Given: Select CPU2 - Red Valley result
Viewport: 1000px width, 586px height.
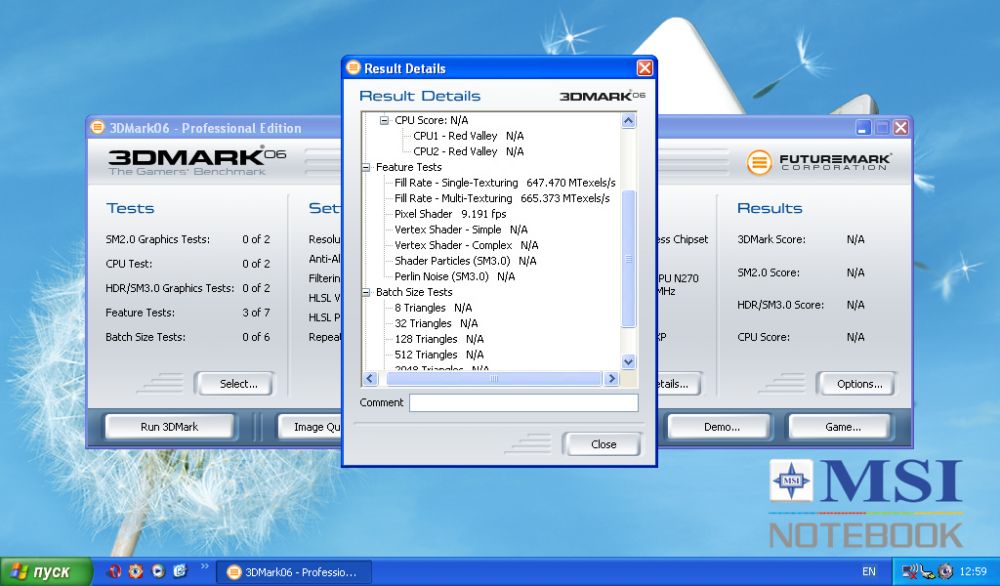Looking at the screenshot, I should click(x=468, y=151).
